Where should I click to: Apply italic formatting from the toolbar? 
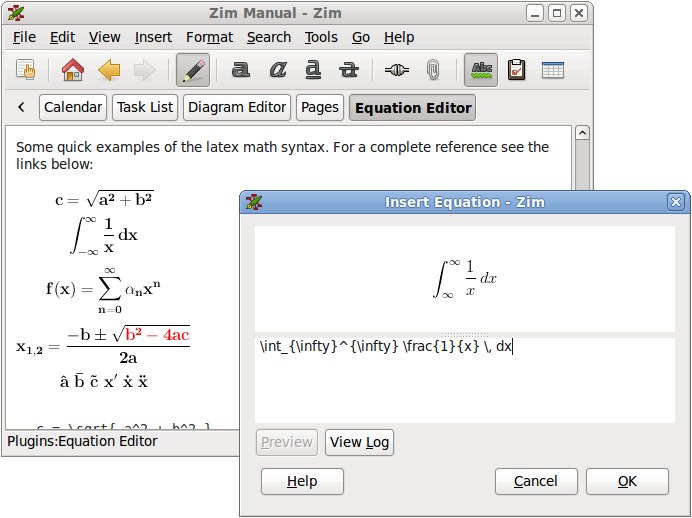(x=277, y=70)
